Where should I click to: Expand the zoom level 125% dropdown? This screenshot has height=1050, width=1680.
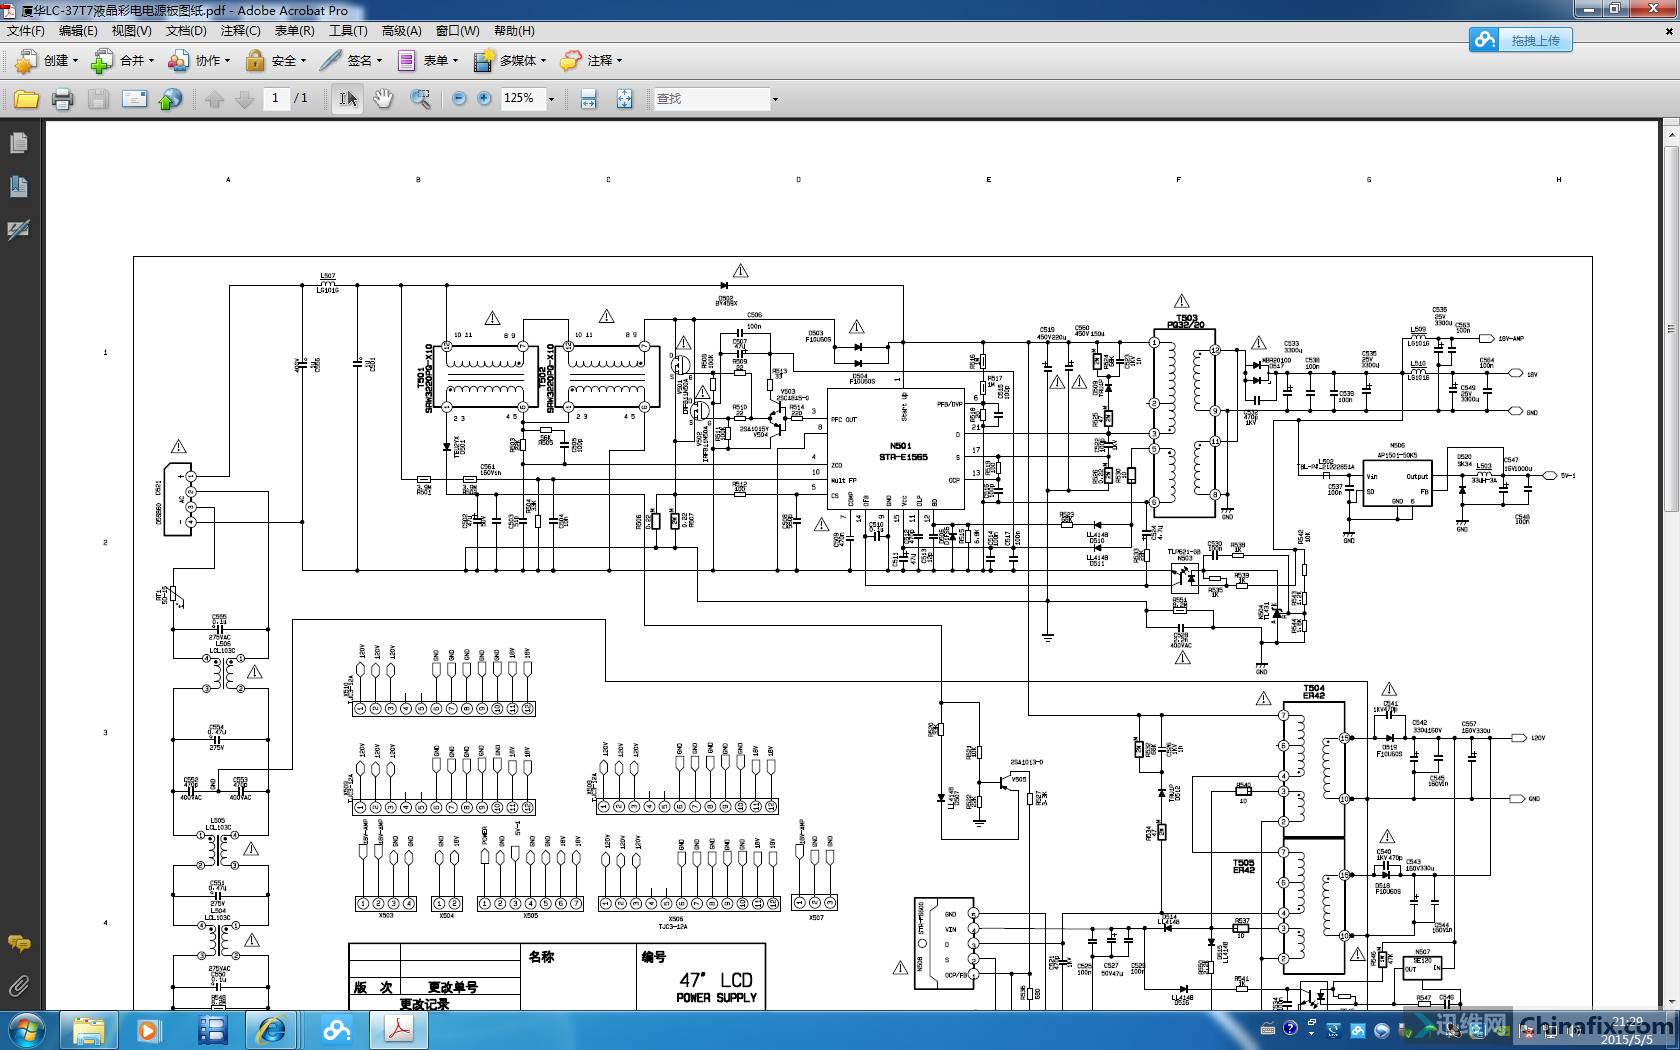551,99
